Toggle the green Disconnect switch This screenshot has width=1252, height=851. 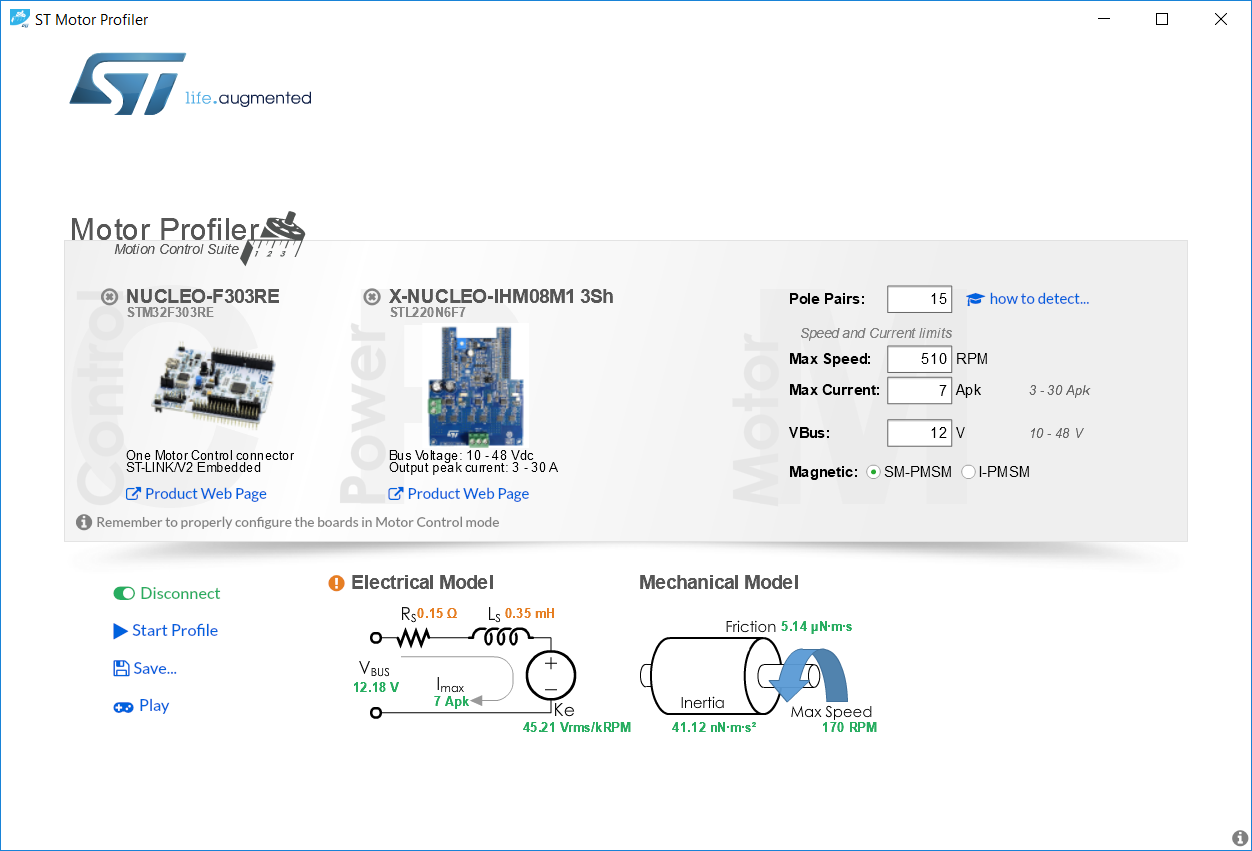point(124,594)
